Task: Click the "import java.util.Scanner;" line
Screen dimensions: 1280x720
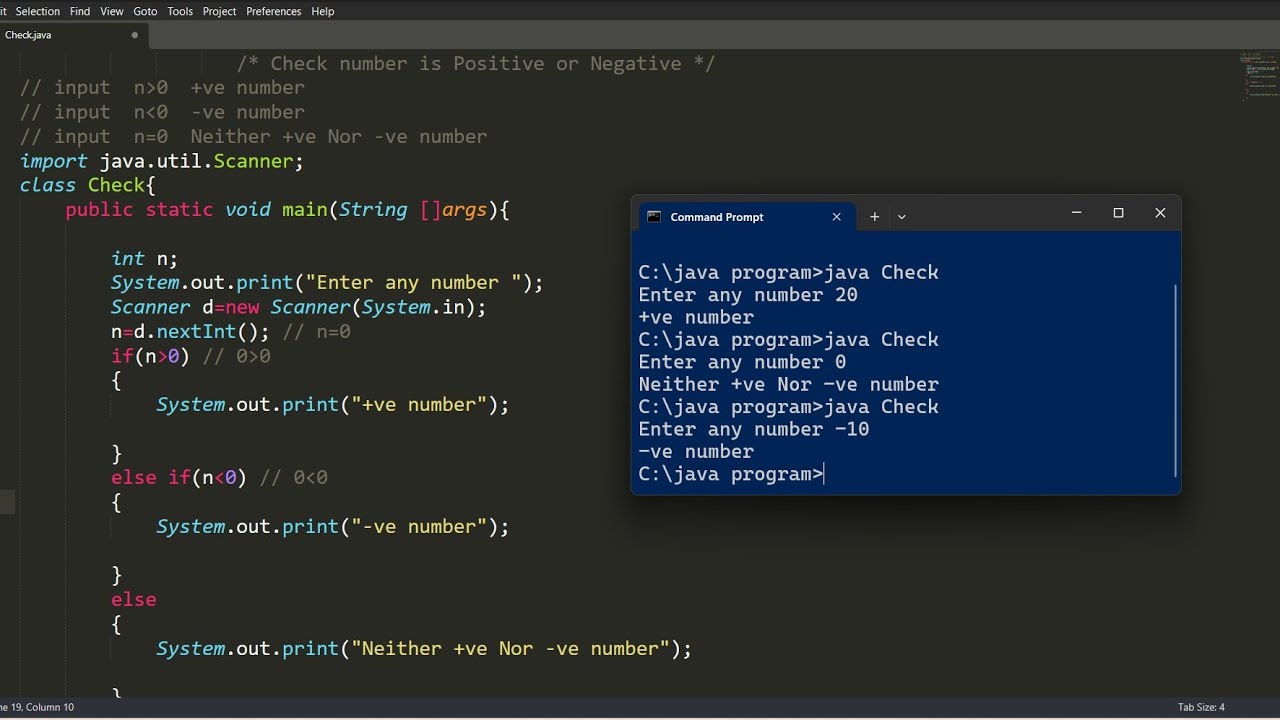Action: click(x=161, y=161)
